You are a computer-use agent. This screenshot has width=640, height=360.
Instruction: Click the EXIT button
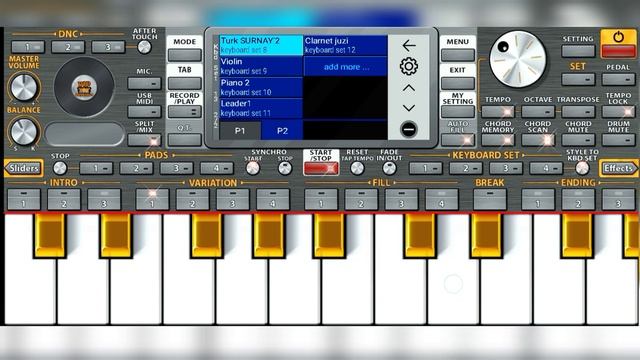458,84
